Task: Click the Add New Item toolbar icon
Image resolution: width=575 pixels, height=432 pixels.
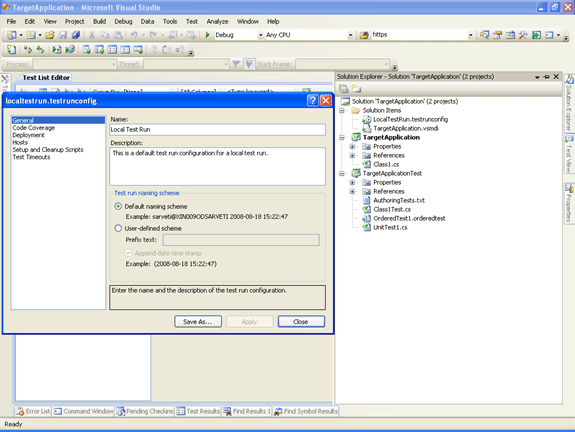Action: (31, 35)
